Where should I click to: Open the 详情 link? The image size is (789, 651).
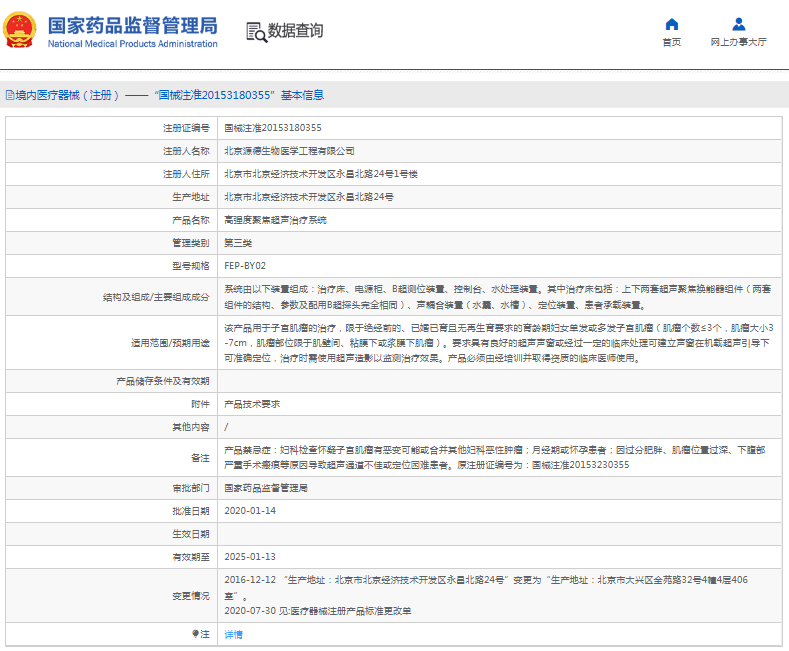(x=232, y=634)
